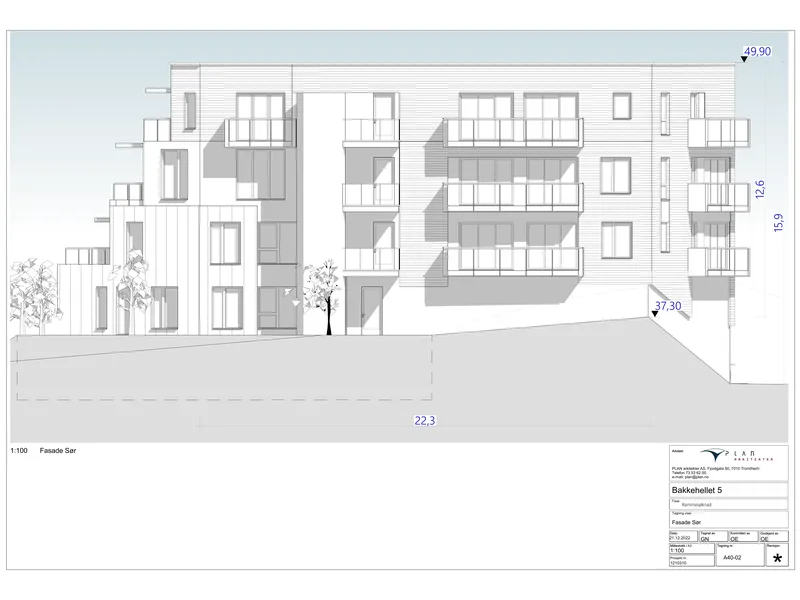Click Fasade Sør in the title block
800x600 pixels.
click(686, 522)
